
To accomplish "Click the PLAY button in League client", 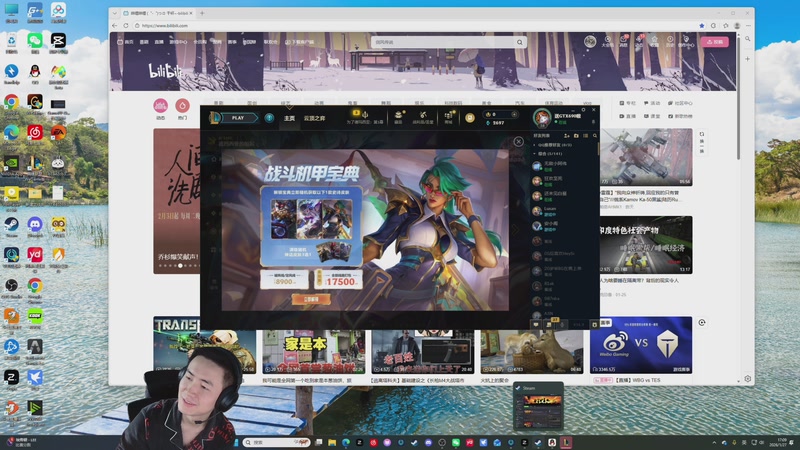I will [x=238, y=118].
